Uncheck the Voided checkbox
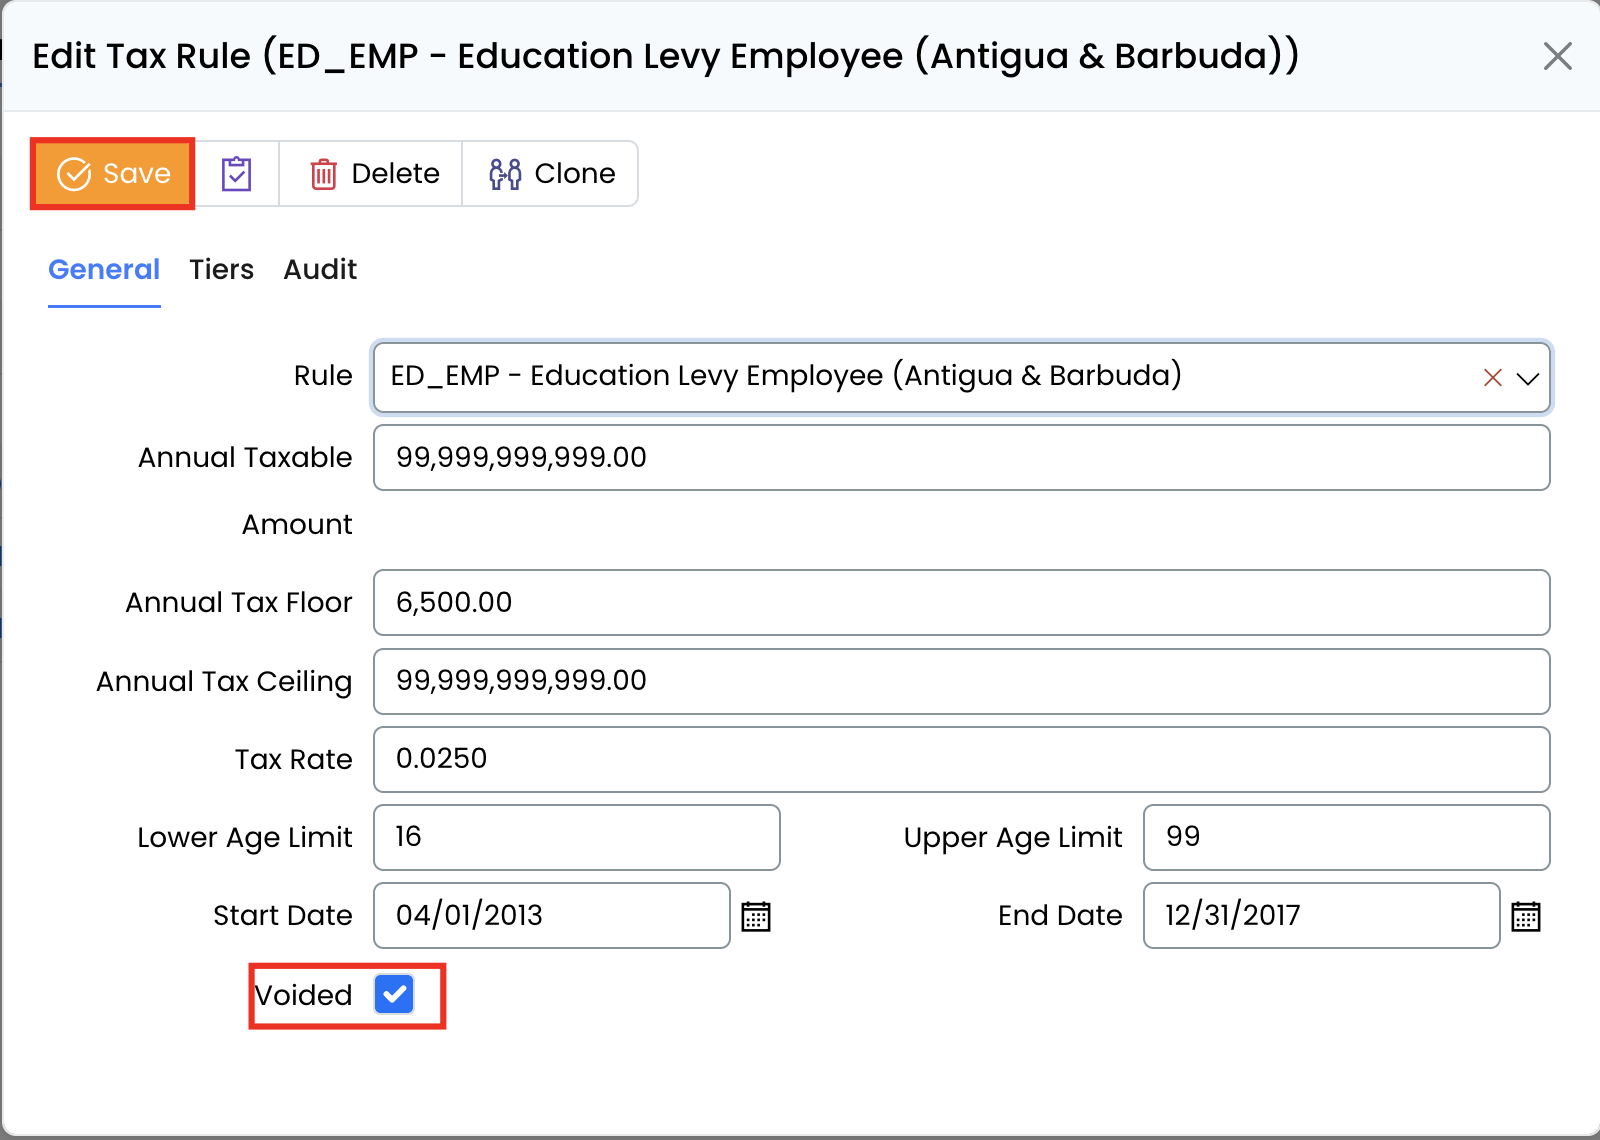This screenshot has height=1140, width=1600. [x=394, y=994]
